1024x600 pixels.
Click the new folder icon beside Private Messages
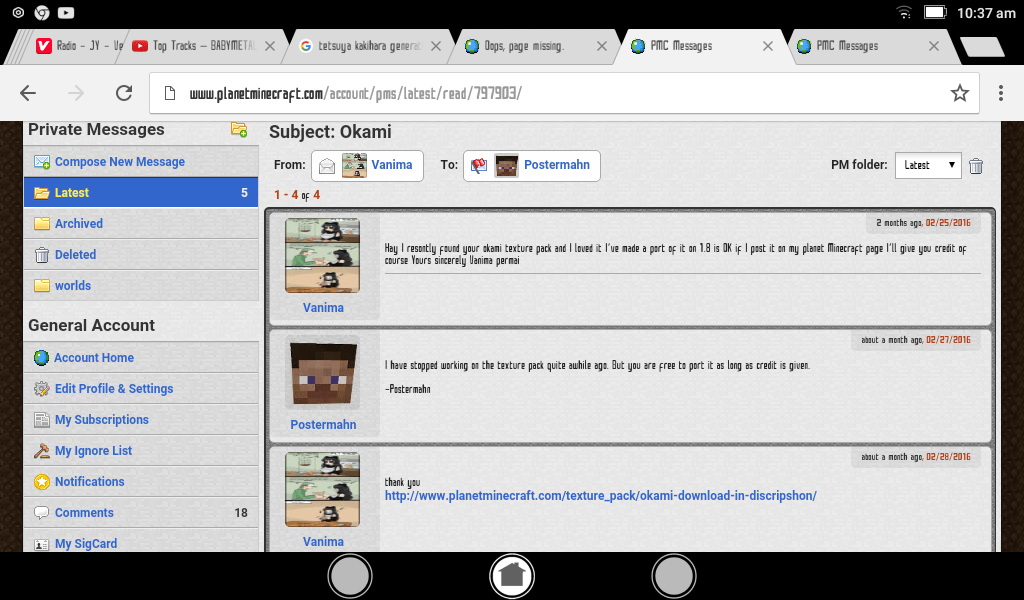[x=239, y=129]
